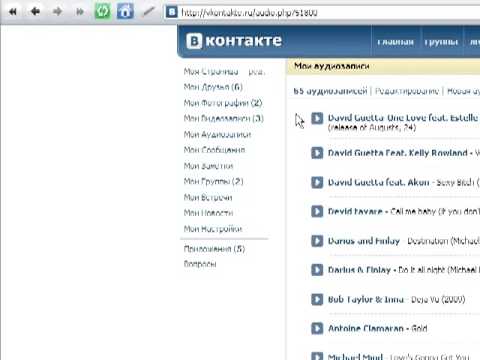This screenshot has width=480, height=360.
Task: Click the 65 аудиозаписей tab
Action: point(330,91)
